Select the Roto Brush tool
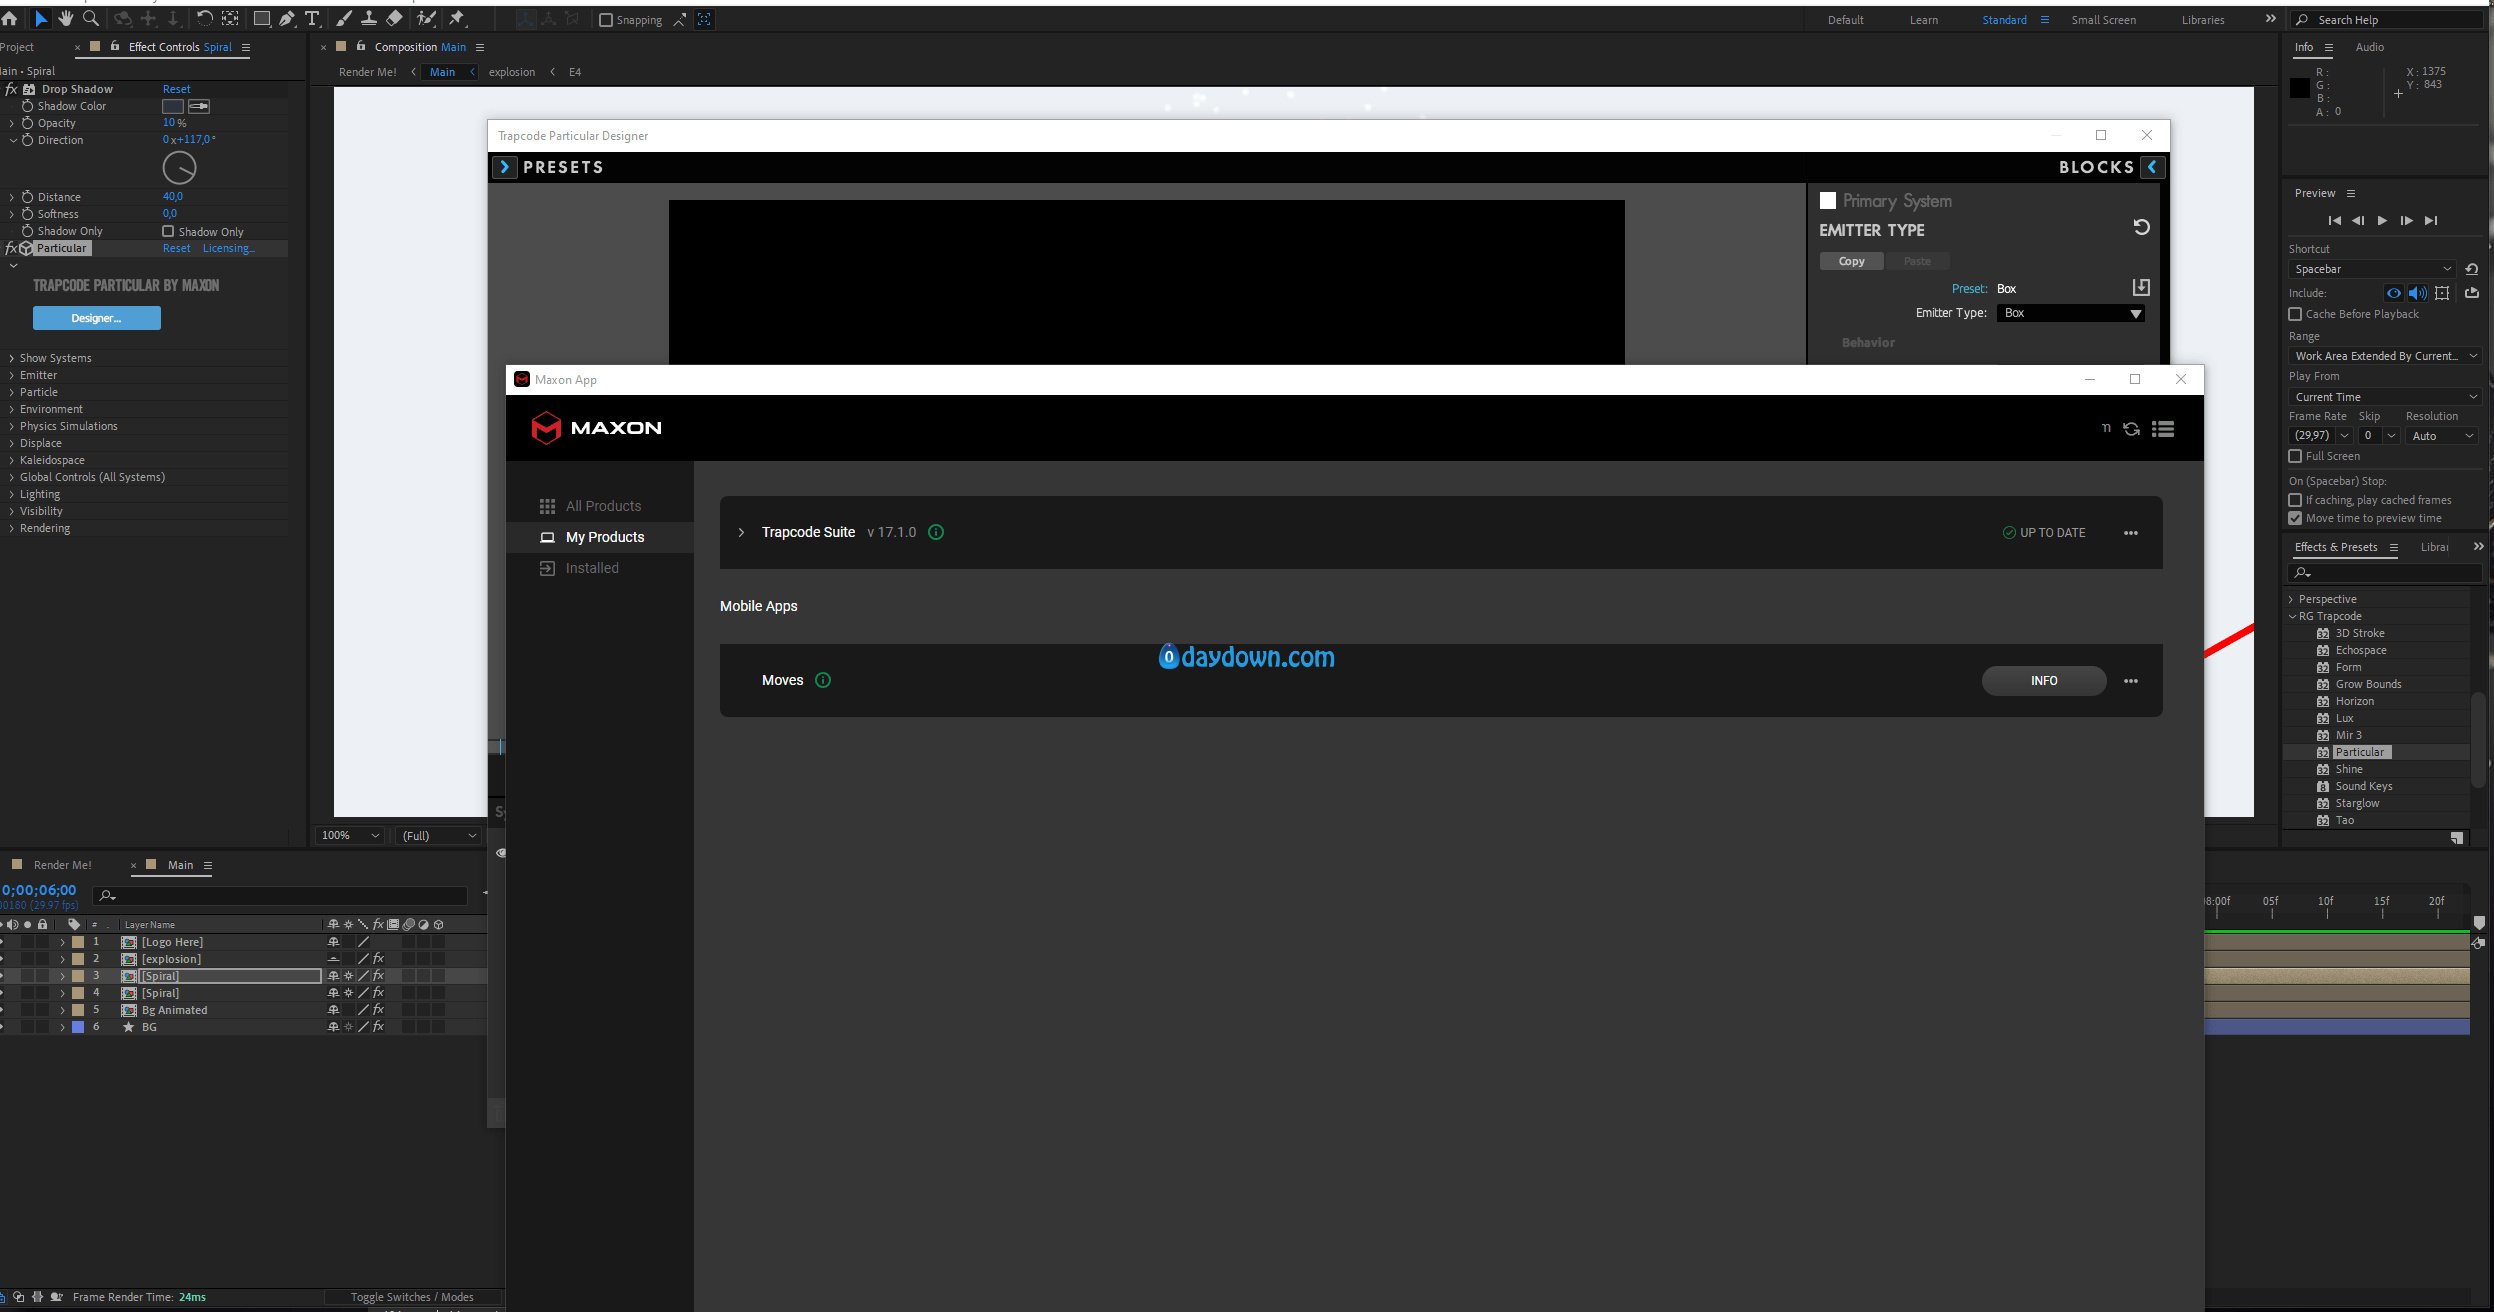Viewport: 2494px width, 1312px height. pyautogui.click(x=427, y=18)
